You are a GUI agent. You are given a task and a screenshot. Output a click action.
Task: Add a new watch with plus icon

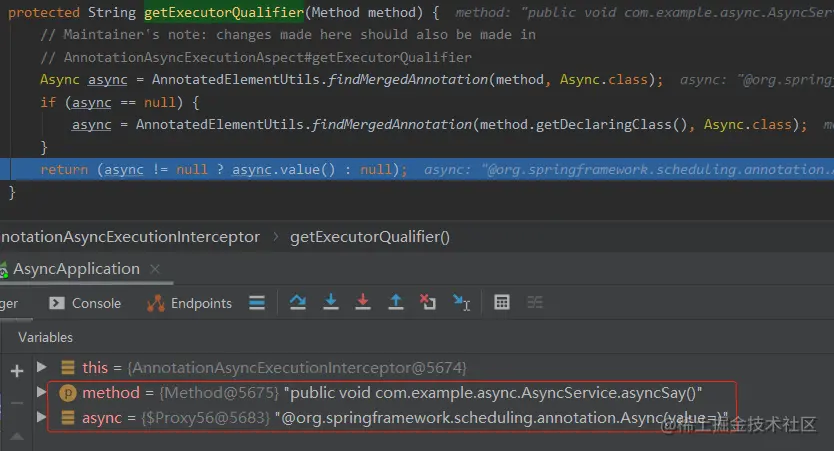[17, 371]
